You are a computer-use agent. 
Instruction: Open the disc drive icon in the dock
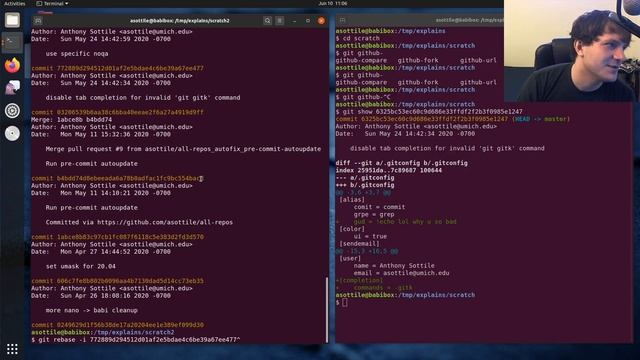12,133
